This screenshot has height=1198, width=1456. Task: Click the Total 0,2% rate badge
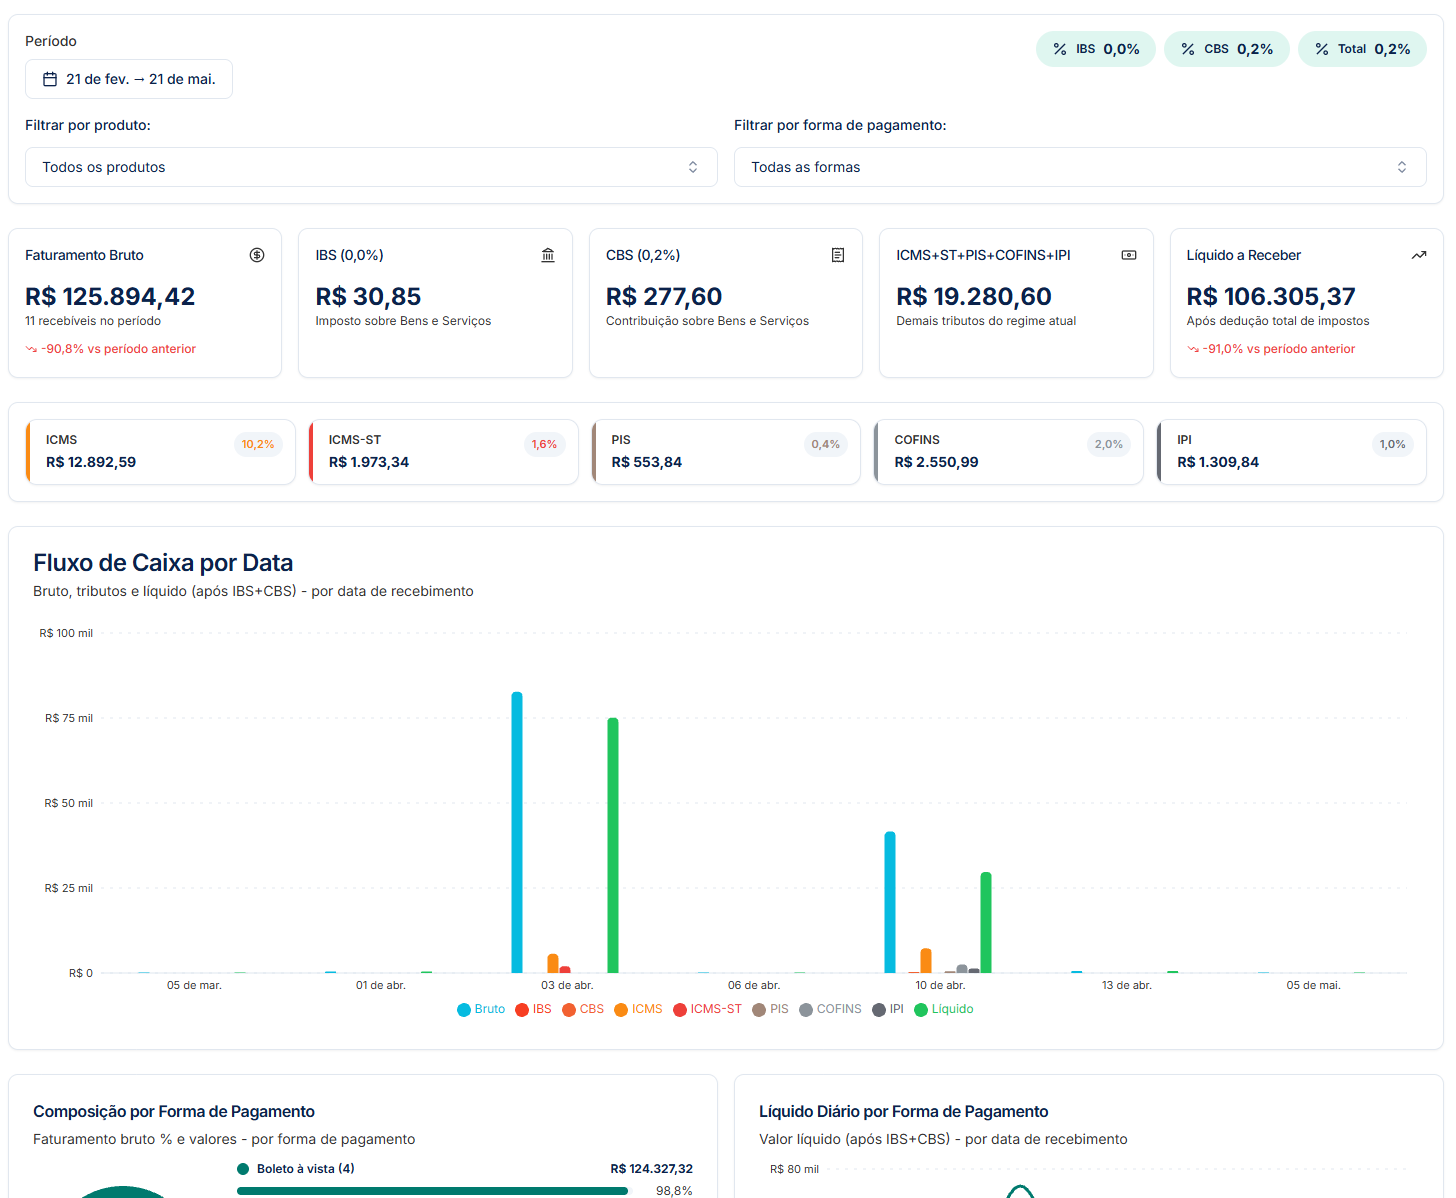(x=1362, y=49)
